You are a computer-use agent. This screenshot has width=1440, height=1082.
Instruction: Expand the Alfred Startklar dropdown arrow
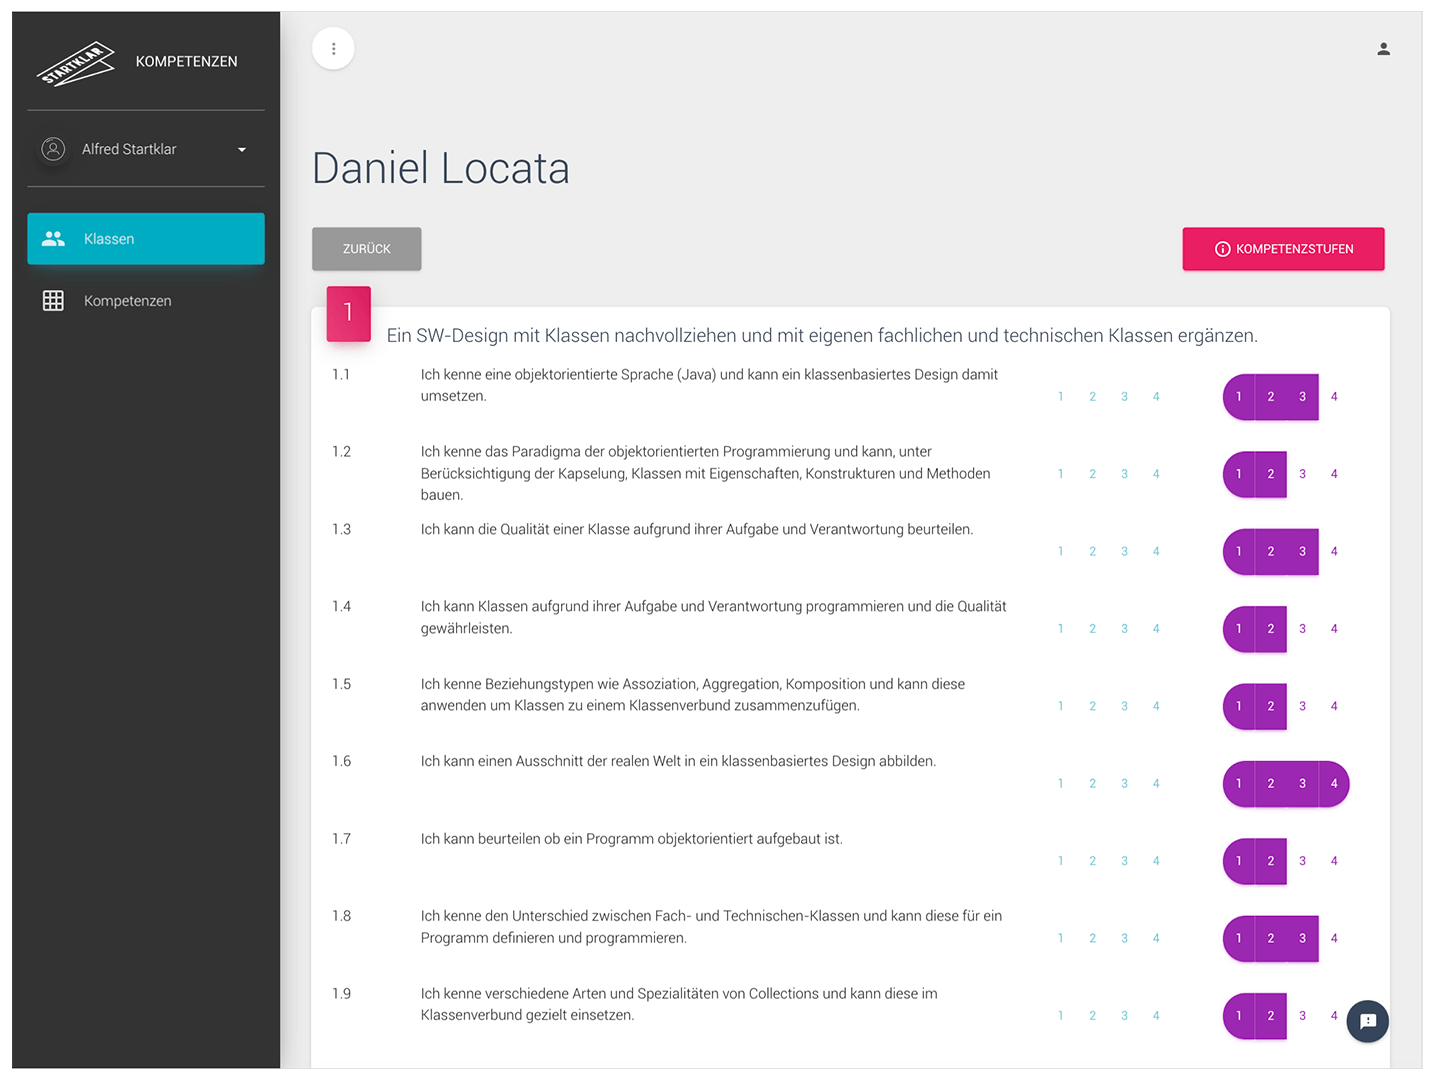click(x=241, y=150)
